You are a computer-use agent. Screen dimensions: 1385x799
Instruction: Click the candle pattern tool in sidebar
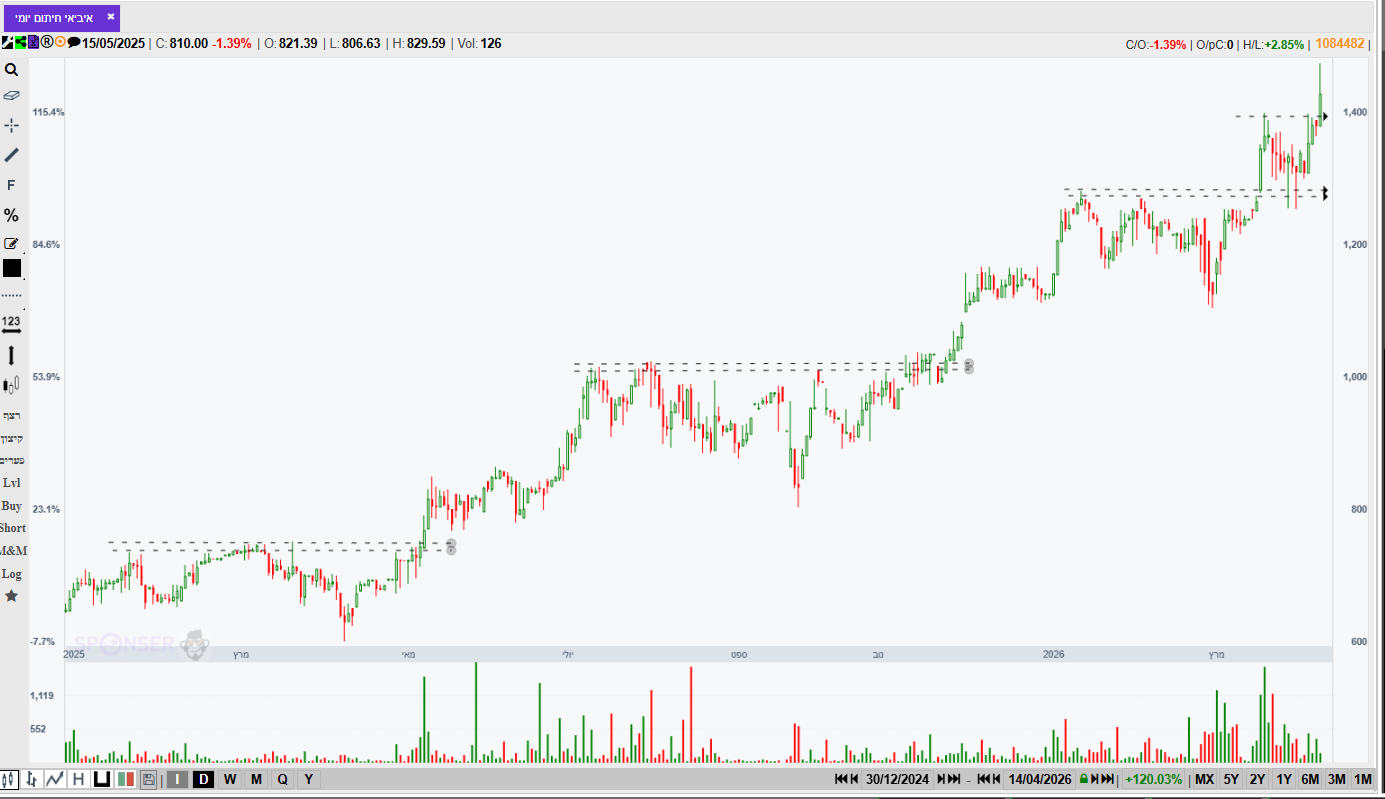tap(12, 385)
